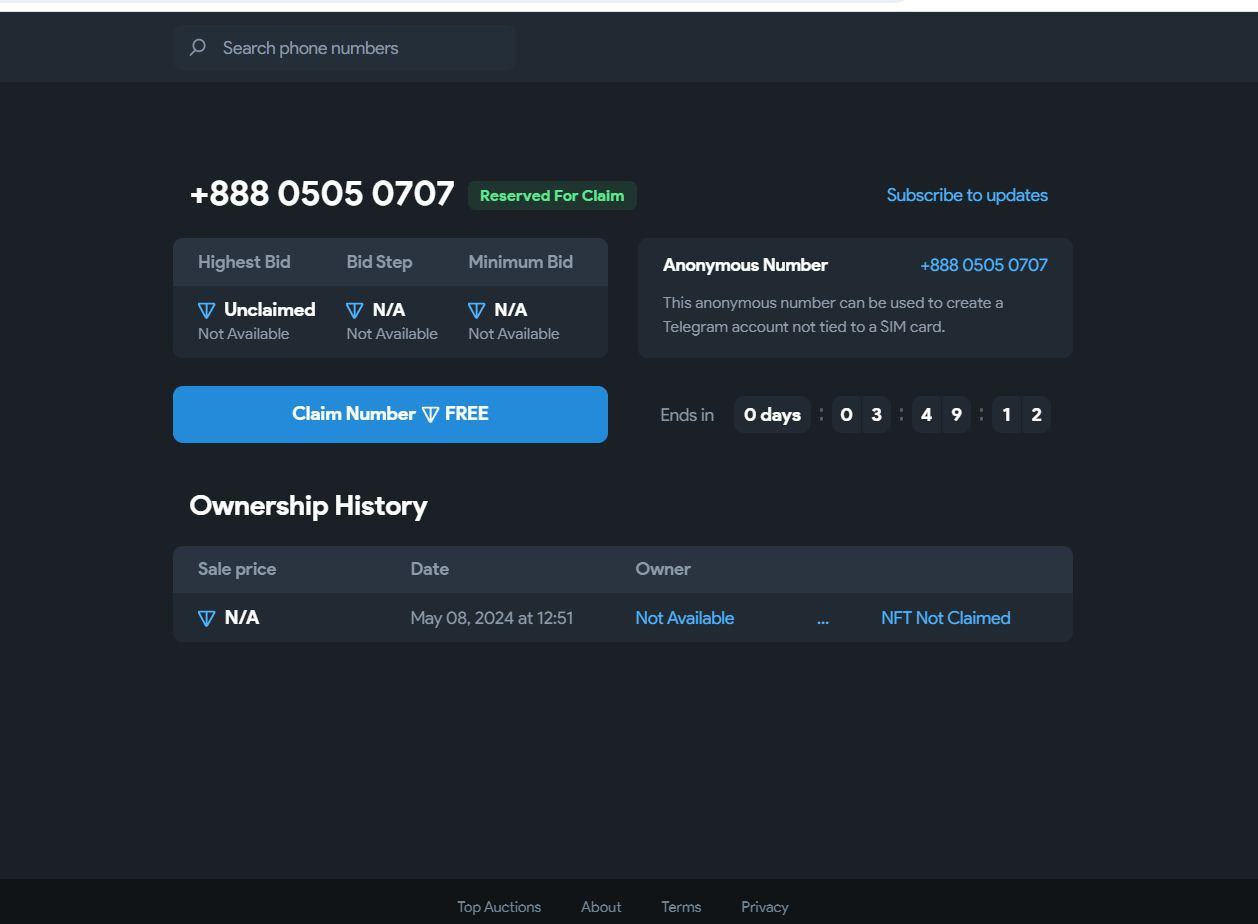Open the +888 0505 0707 blue link
This screenshot has width=1258, height=924.
pyautogui.click(x=984, y=265)
